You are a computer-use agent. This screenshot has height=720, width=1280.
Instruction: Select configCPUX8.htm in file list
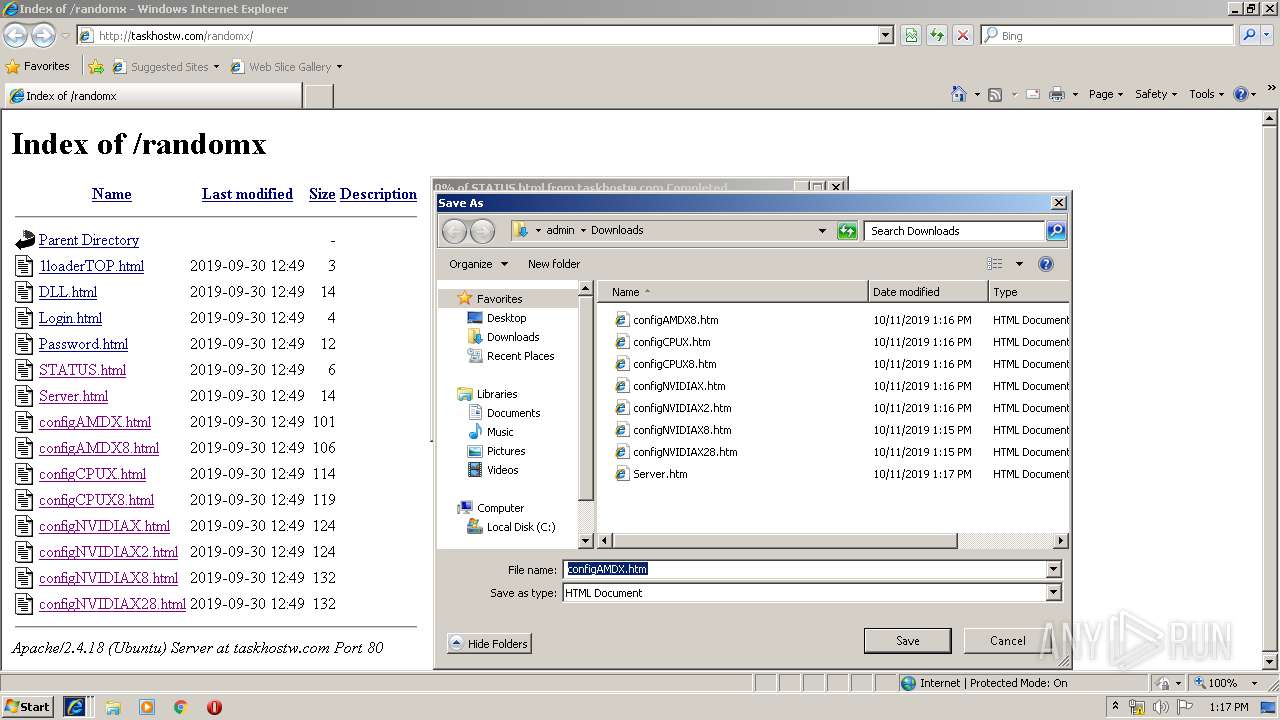click(x=674, y=364)
